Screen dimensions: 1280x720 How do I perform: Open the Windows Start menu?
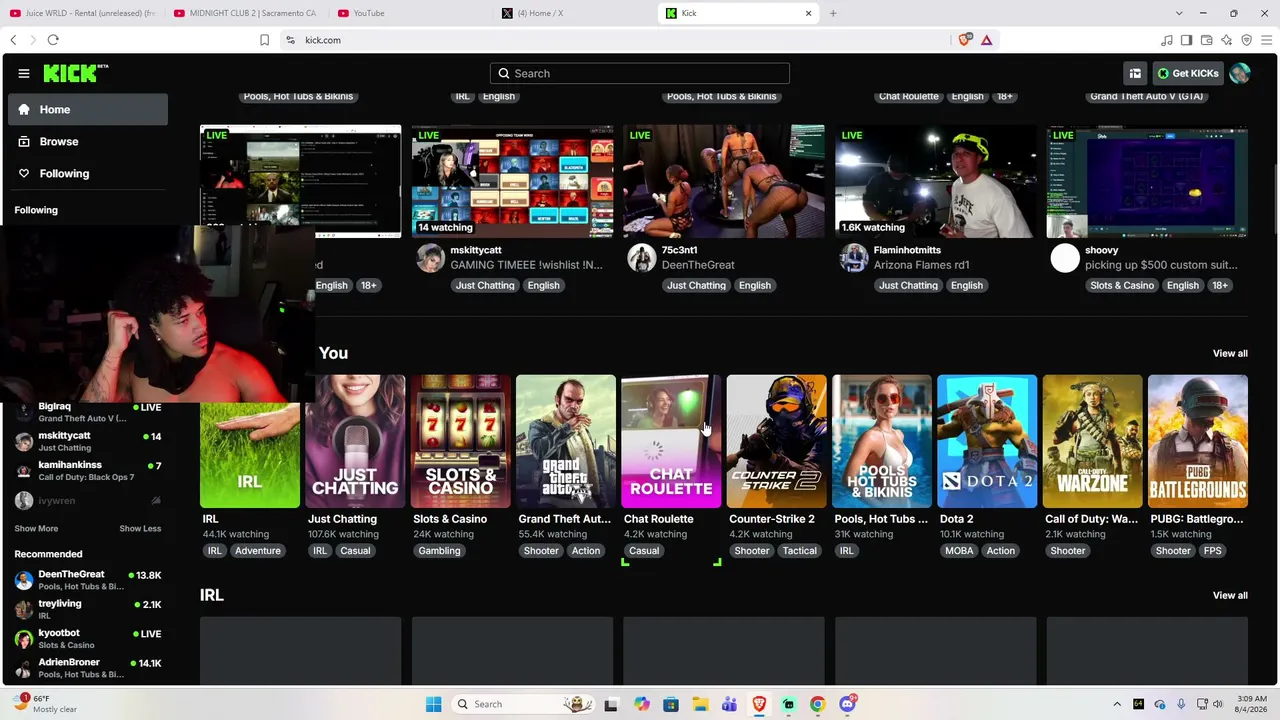[433, 704]
